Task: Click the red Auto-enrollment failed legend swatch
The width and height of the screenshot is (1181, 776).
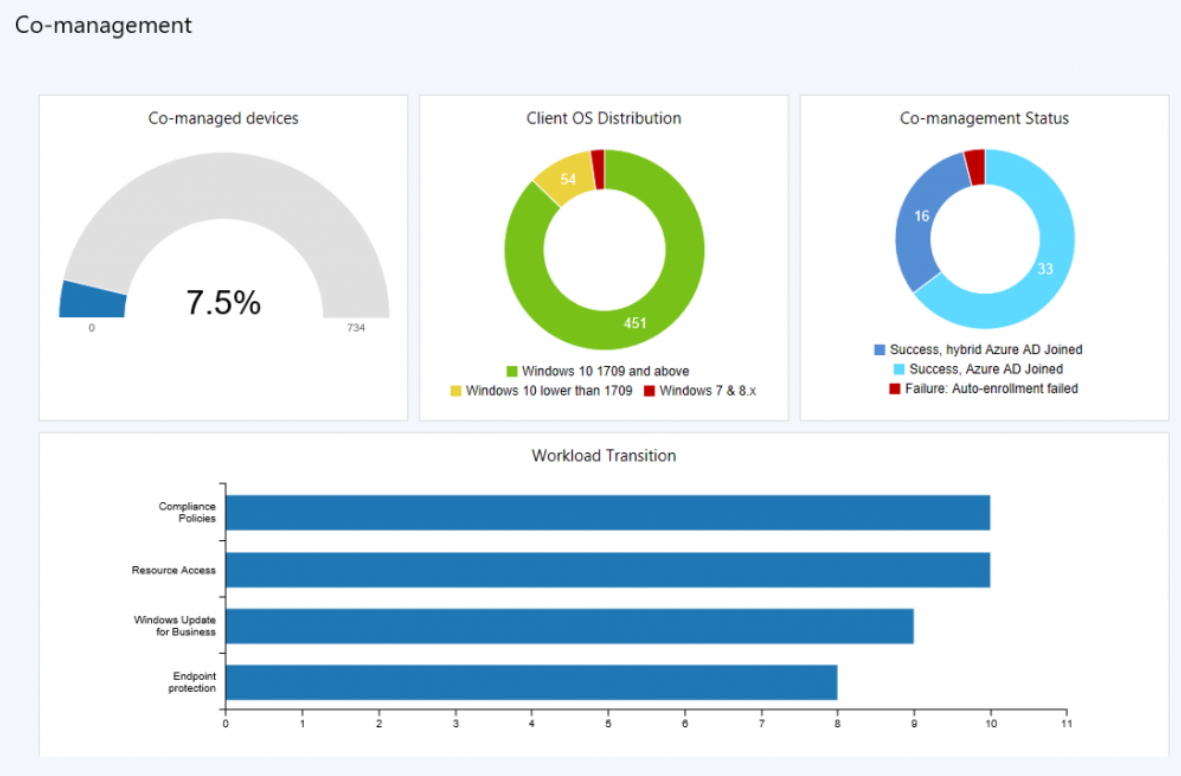Action: pos(895,389)
